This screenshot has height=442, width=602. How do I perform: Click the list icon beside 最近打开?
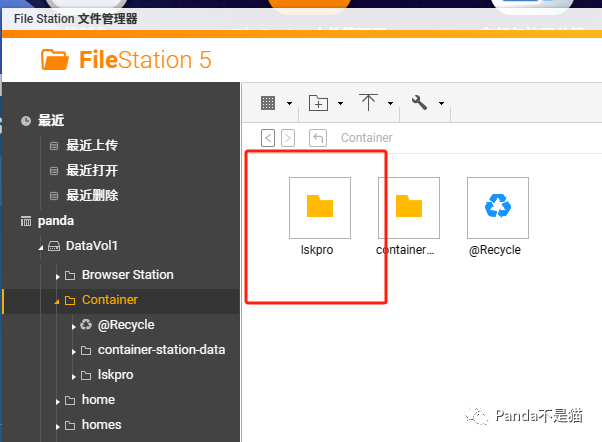point(54,171)
